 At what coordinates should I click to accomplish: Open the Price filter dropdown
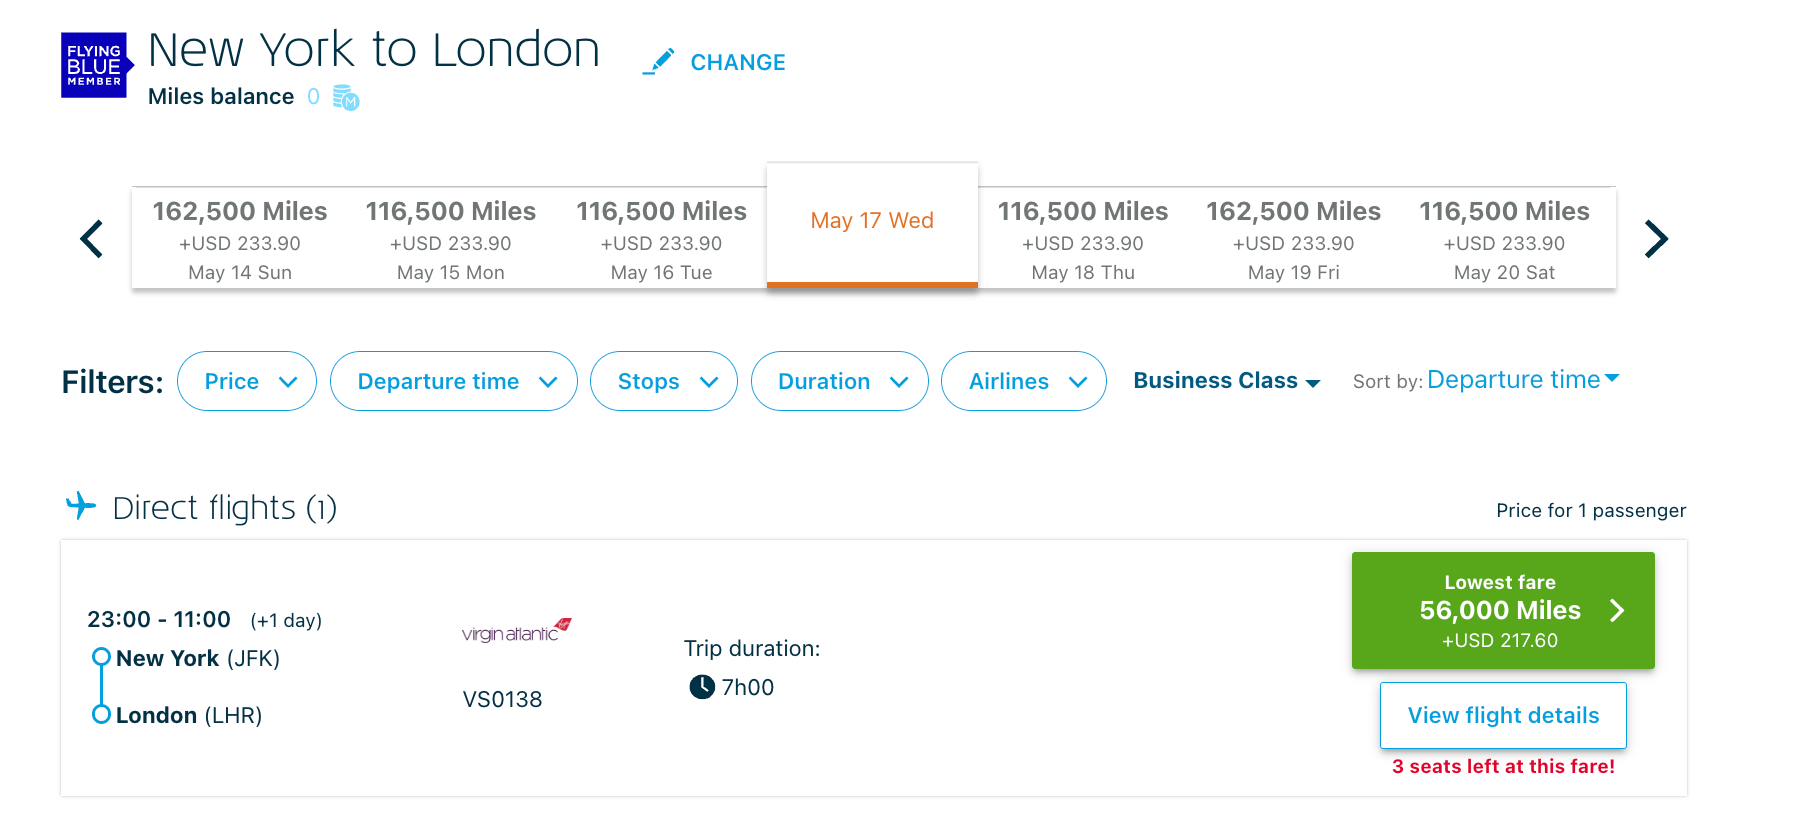247,381
